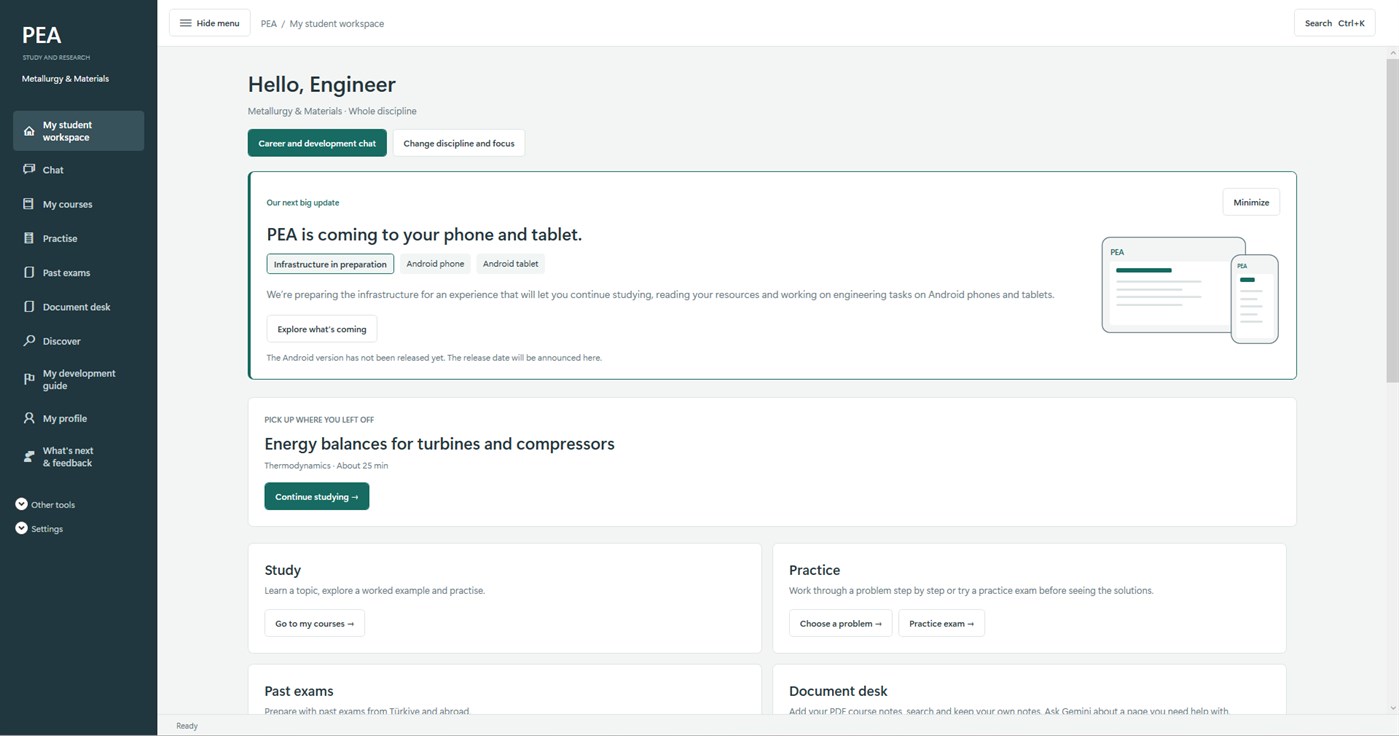Click the My courses book icon

point(29,204)
